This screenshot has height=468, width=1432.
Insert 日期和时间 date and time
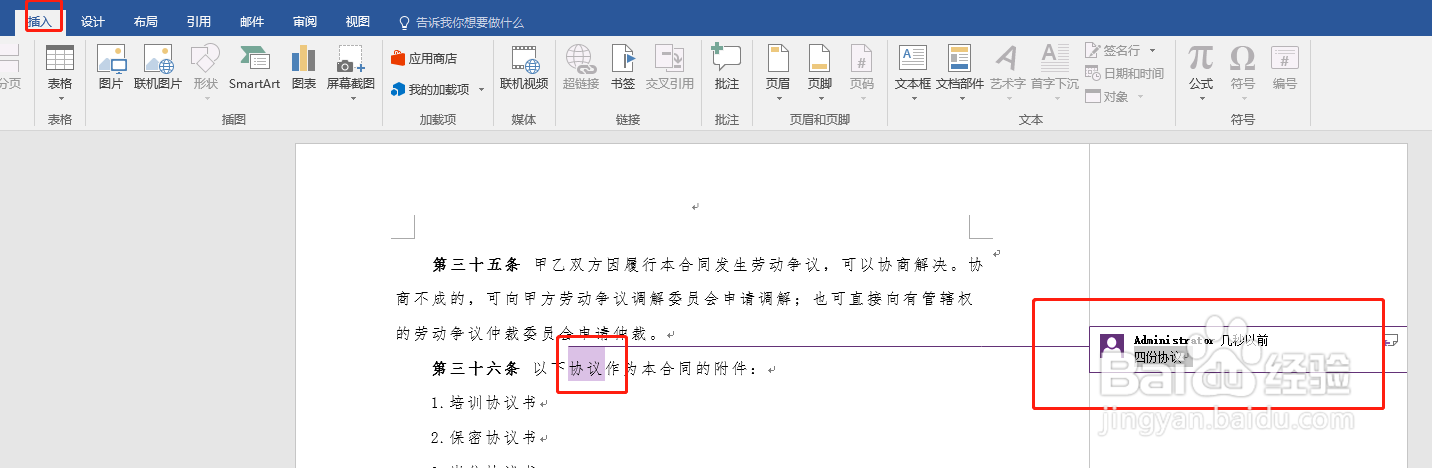1125,73
